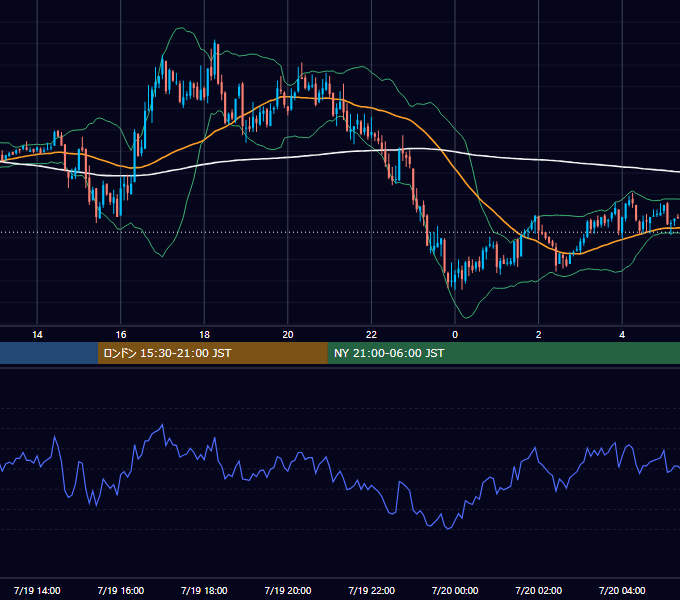680x600 pixels.
Task: Click hour label 4 on price chart axis
Action: [x=622, y=335]
